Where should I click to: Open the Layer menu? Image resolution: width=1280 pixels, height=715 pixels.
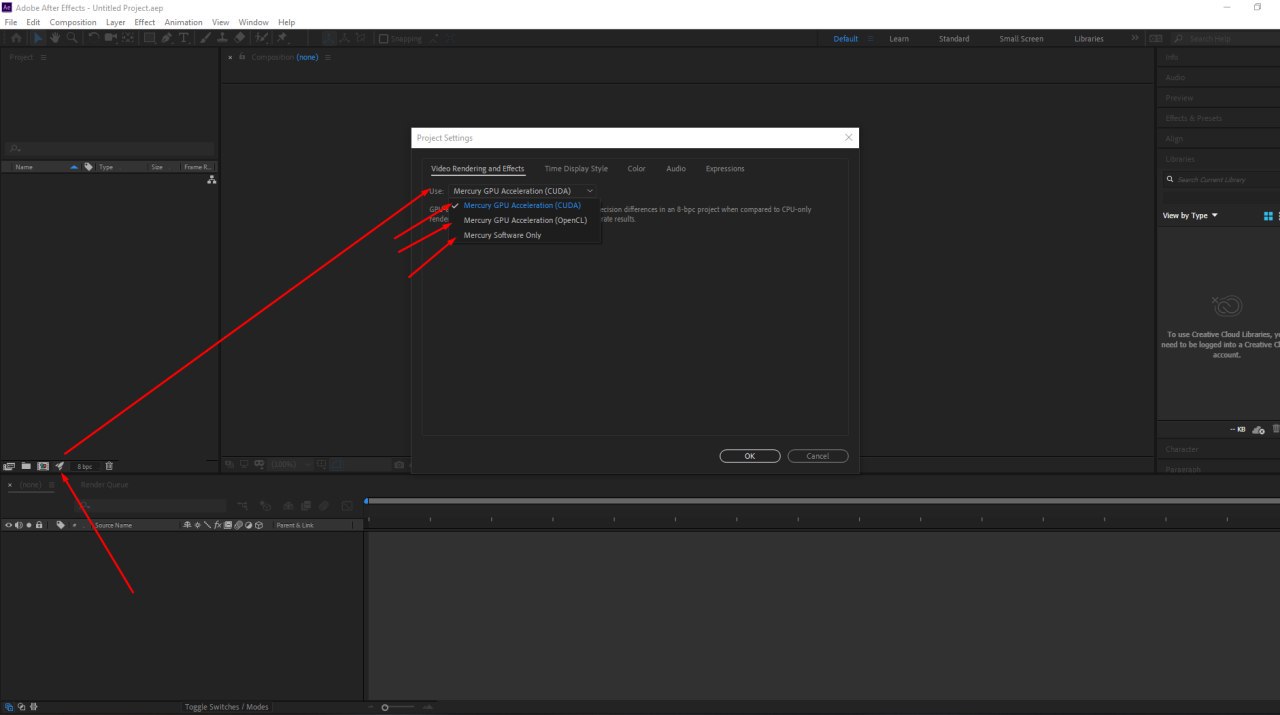pos(115,22)
